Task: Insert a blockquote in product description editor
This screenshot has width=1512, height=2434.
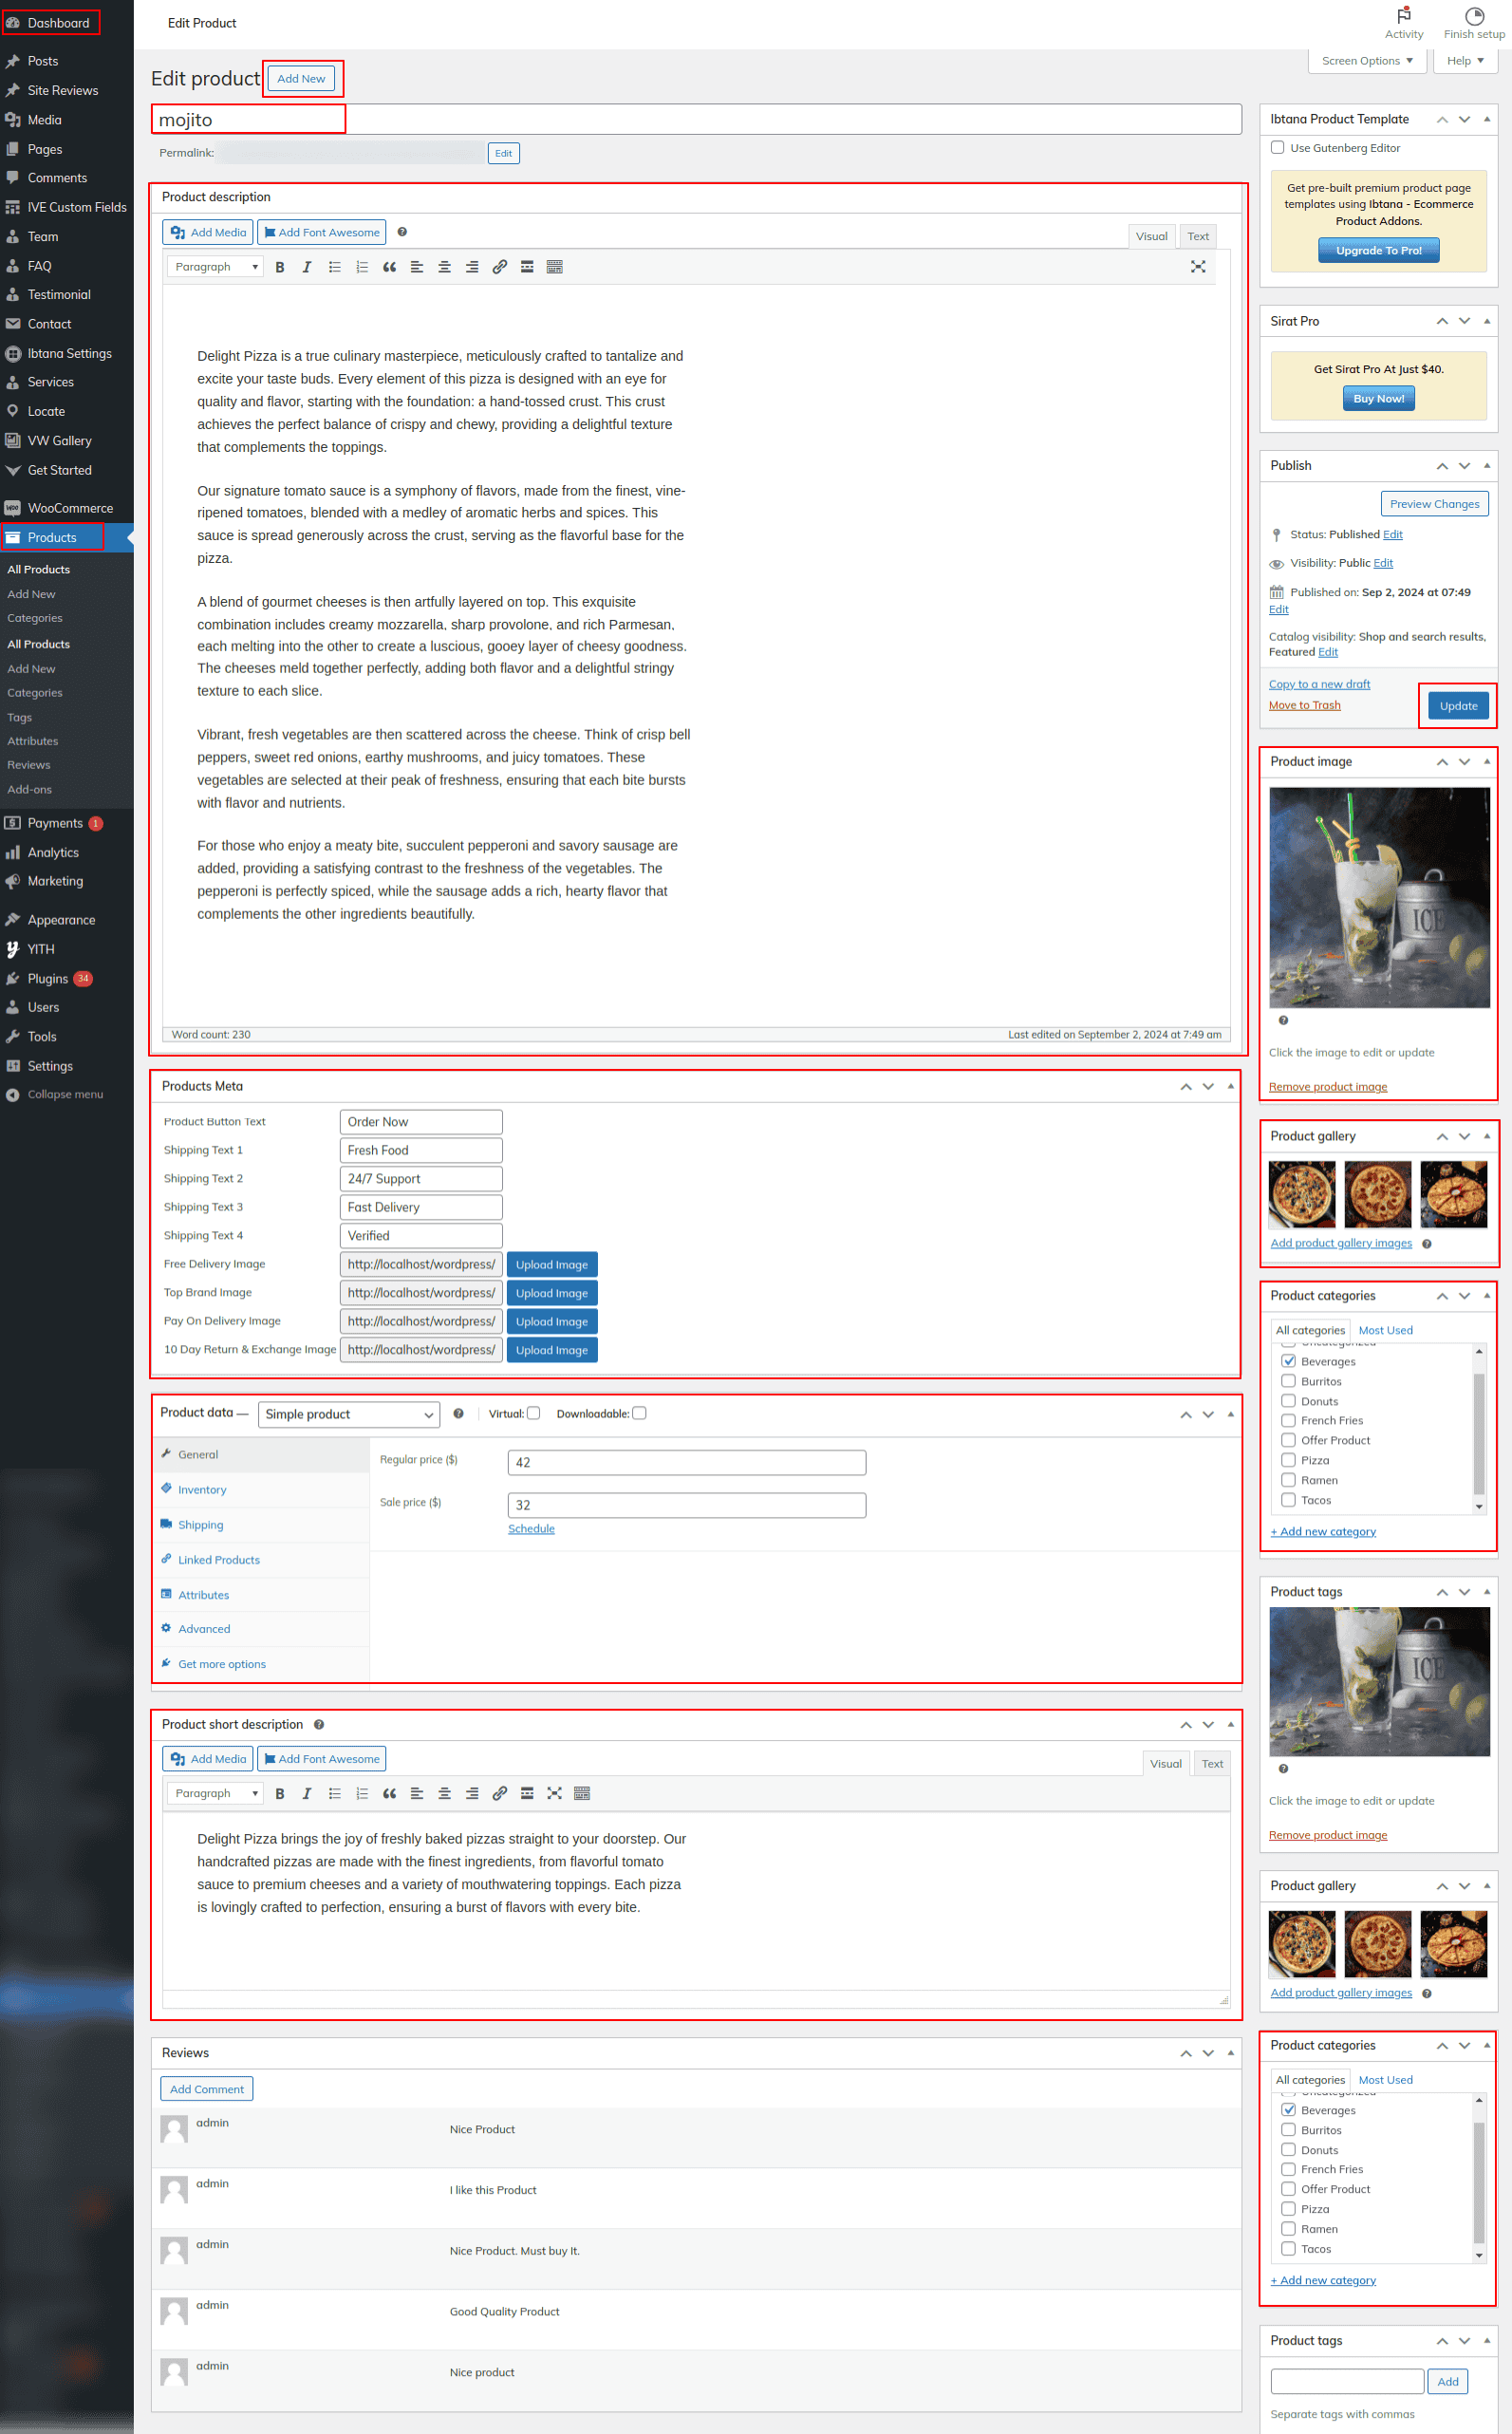Action: (x=389, y=267)
